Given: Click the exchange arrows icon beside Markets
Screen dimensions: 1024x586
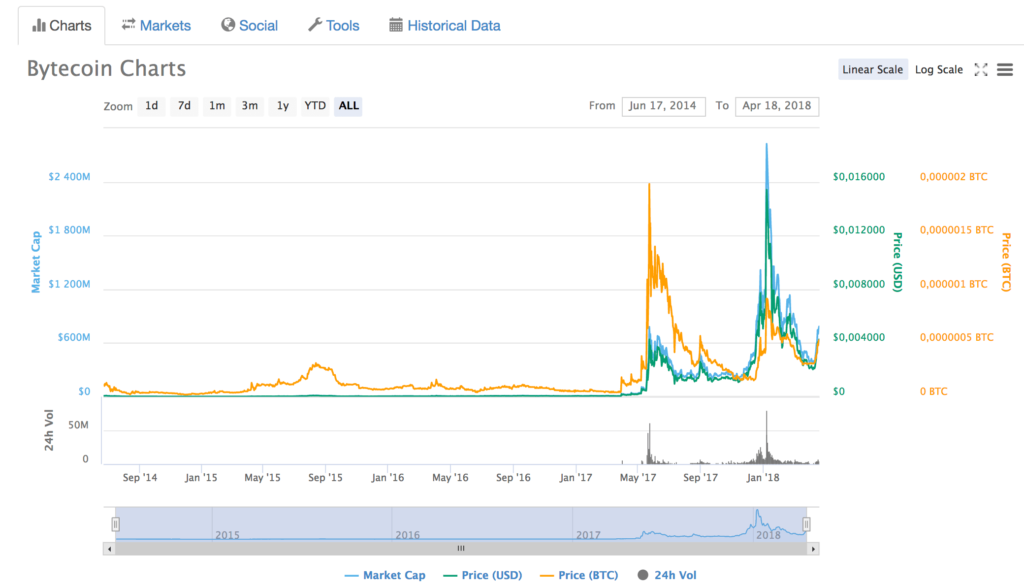Looking at the screenshot, I should click(129, 25).
